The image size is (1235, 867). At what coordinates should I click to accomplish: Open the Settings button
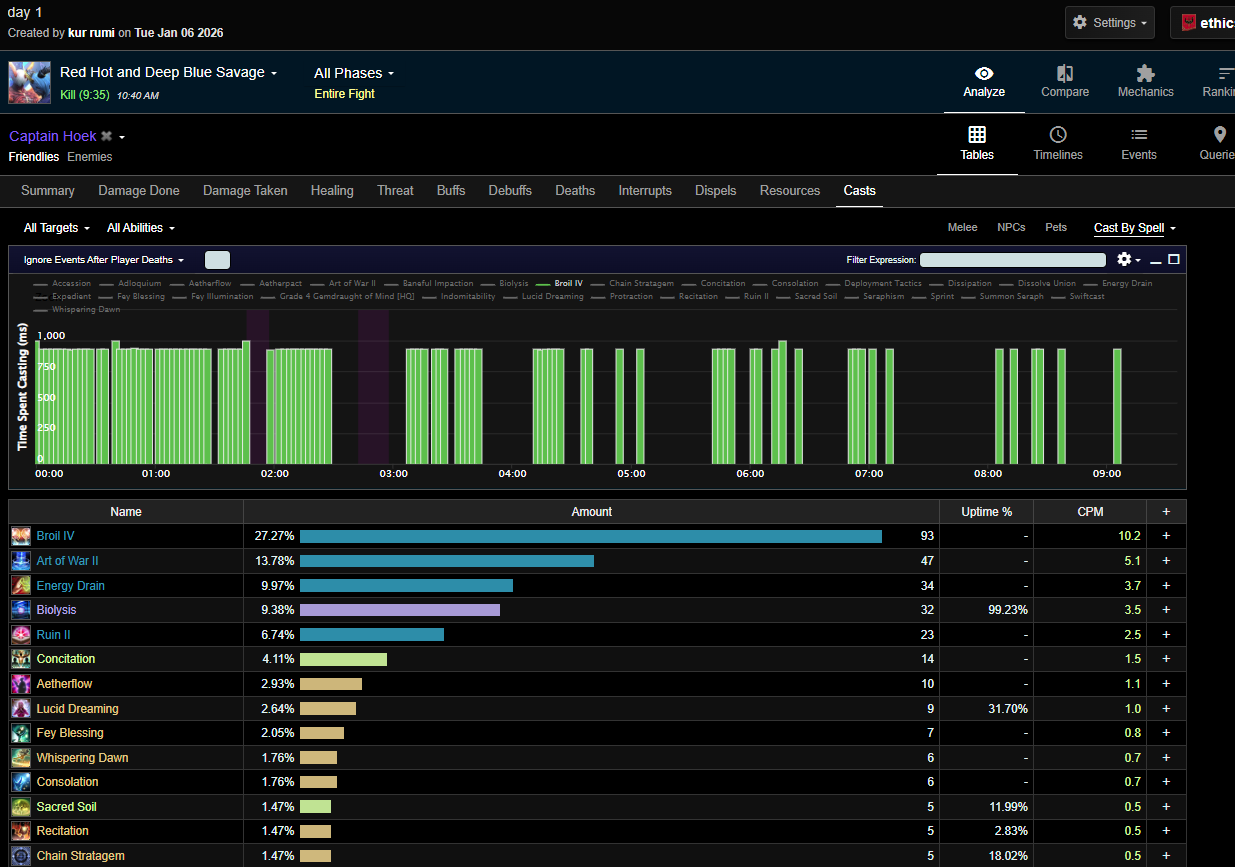pyautogui.click(x=1109, y=22)
